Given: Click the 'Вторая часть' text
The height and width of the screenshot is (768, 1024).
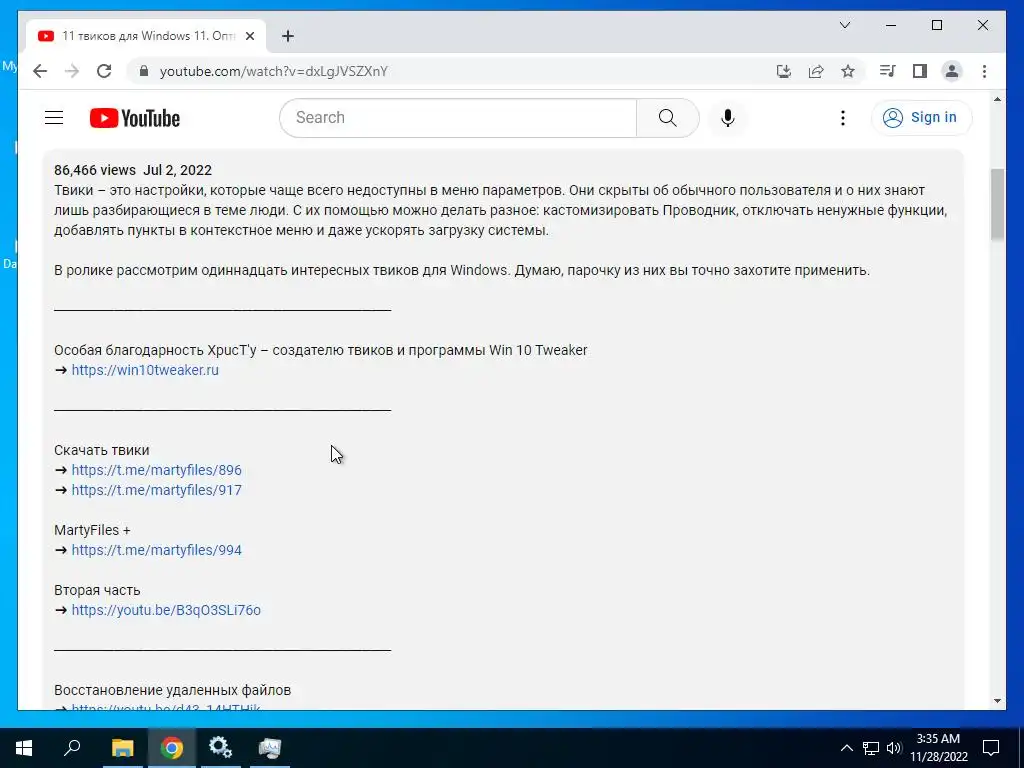Looking at the screenshot, I should [x=97, y=590].
